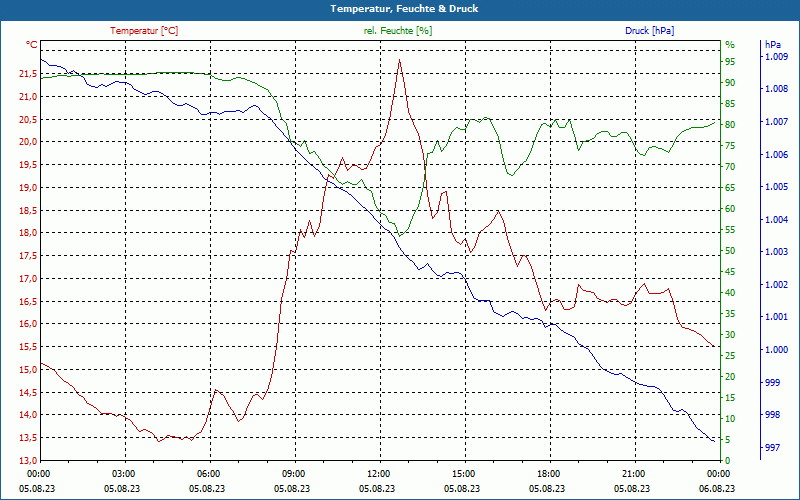Click the '20' tick on the humidity axis

pos(730,377)
